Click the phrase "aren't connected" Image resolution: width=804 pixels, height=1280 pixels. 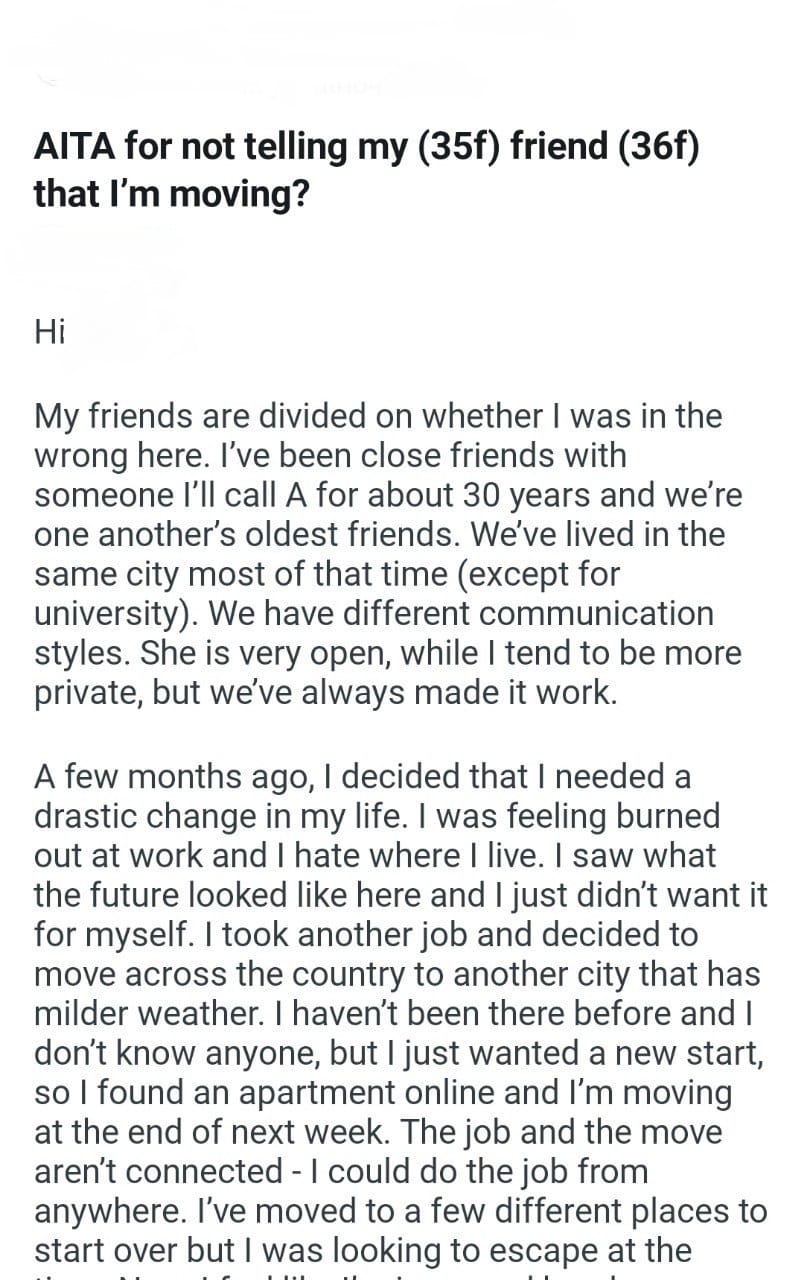click(159, 1173)
